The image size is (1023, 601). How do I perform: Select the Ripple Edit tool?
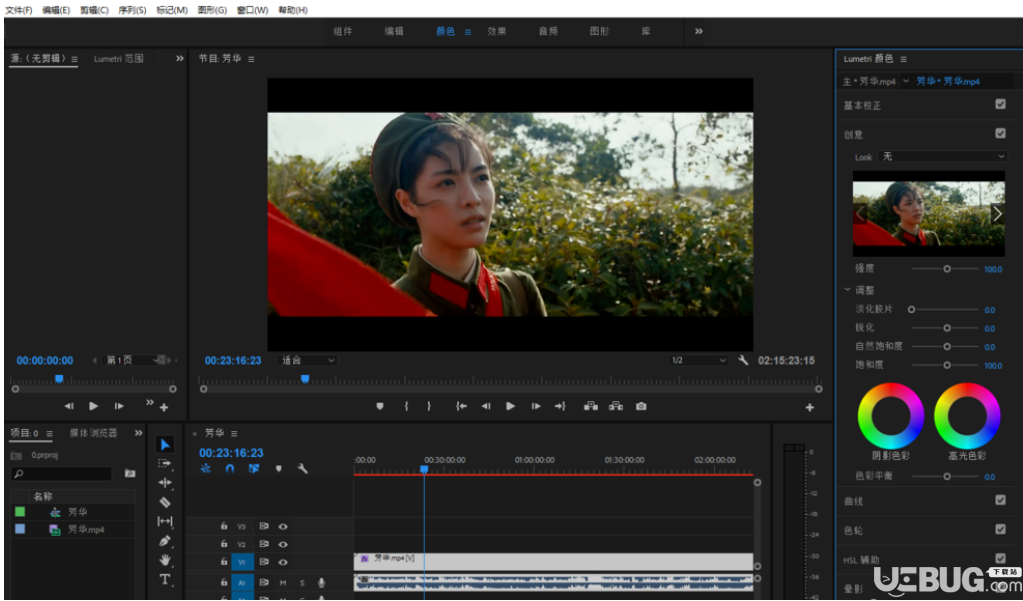(x=165, y=483)
